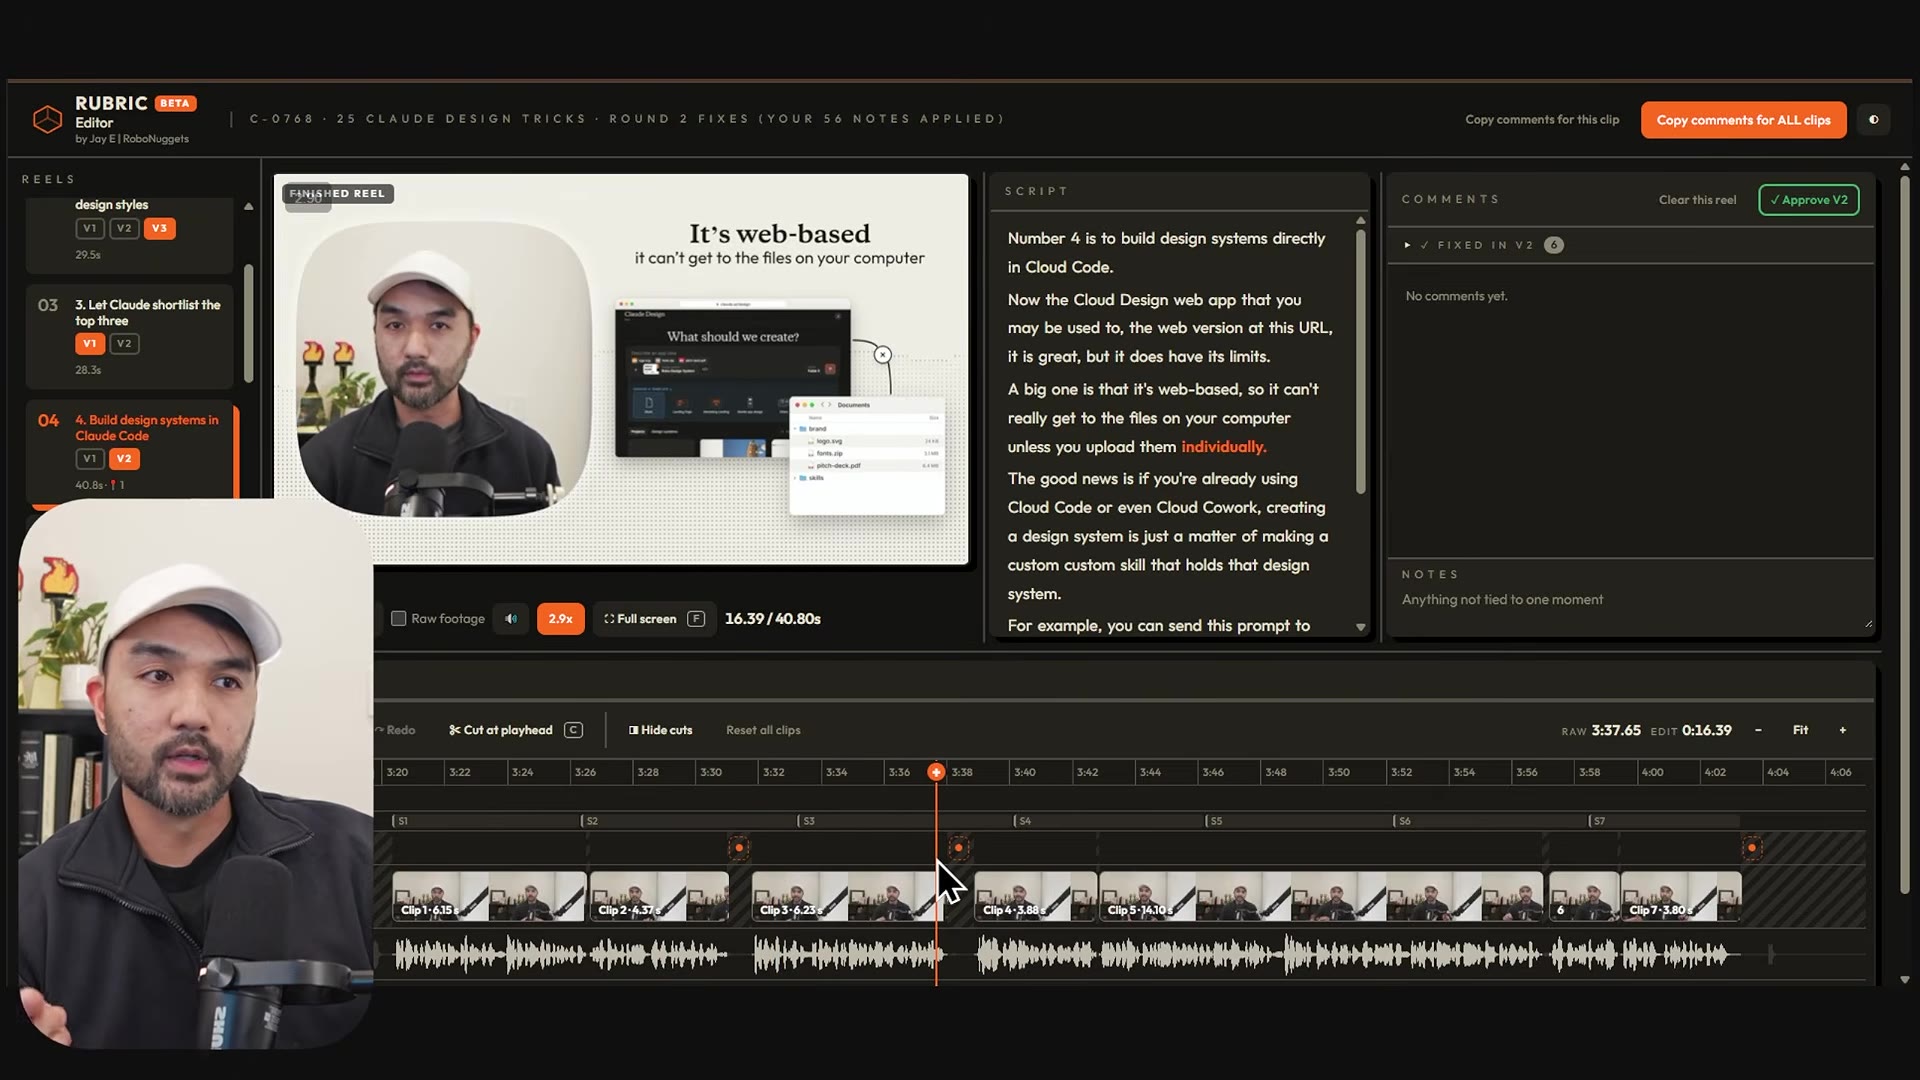
Task: Jump to section marker S4
Action: tap(1022, 821)
